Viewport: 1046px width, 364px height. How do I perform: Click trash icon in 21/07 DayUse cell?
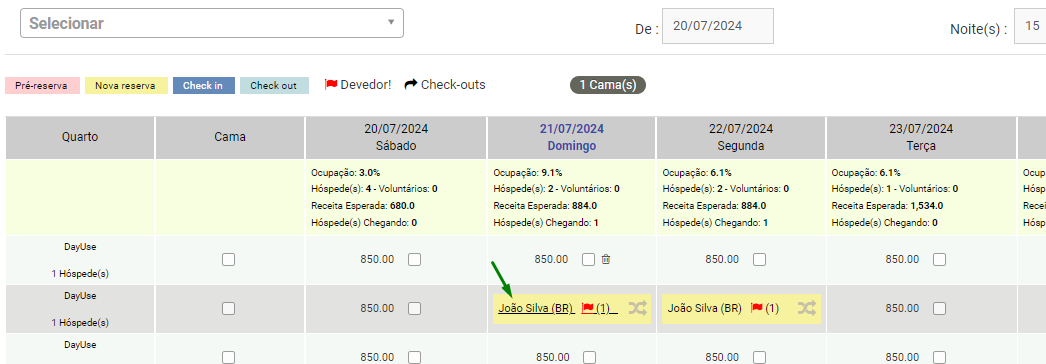(606, 259)
